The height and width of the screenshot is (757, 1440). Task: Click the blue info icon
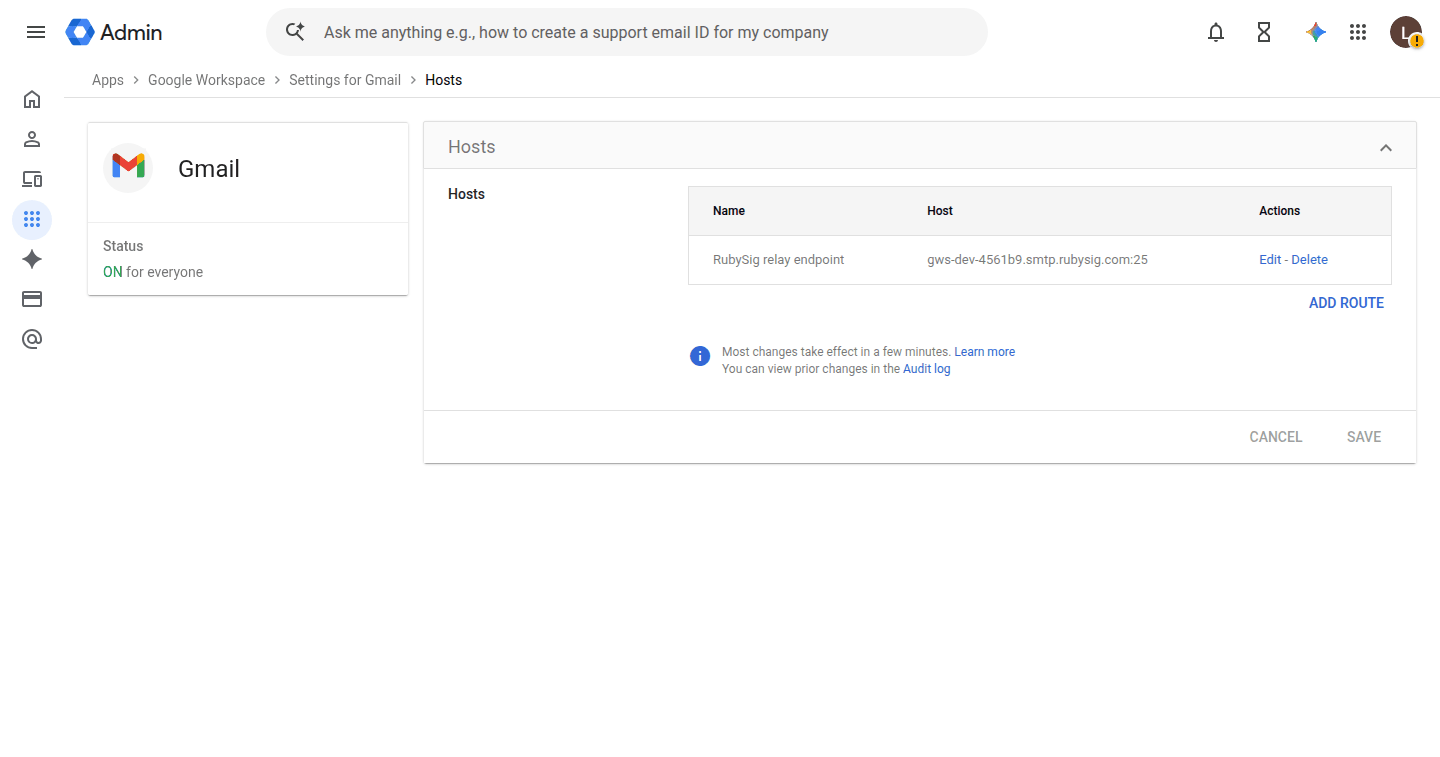700,355
